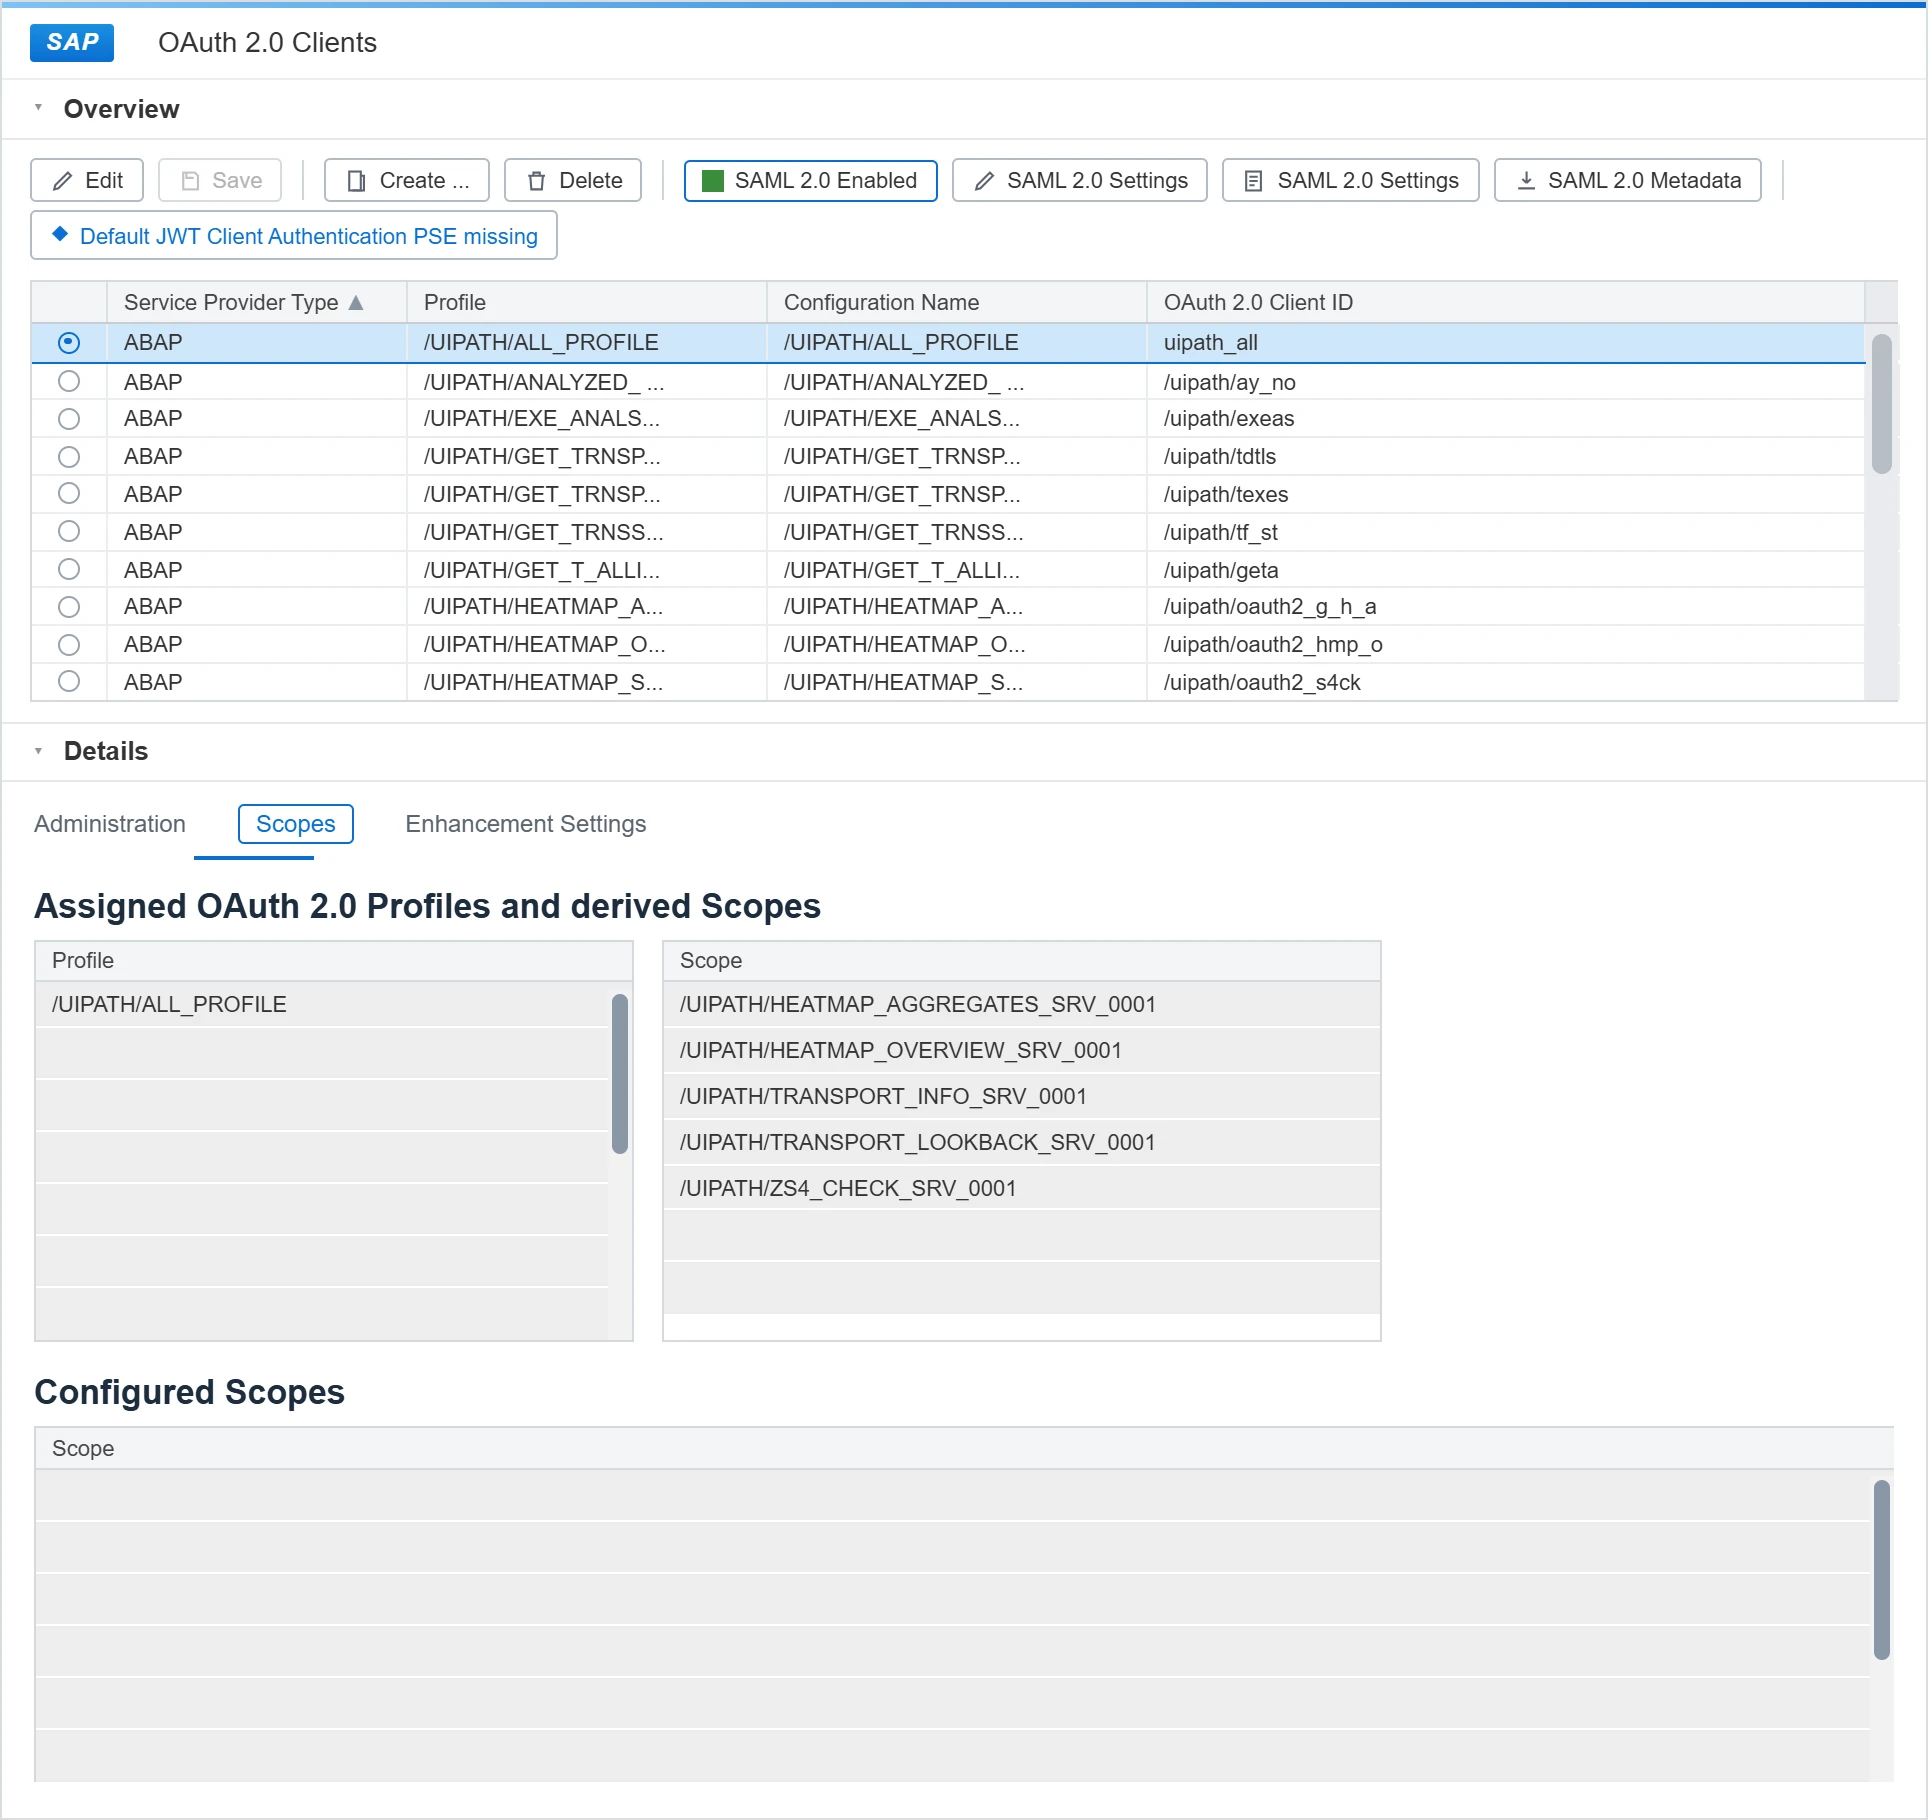This screenshot has width=1928, height=1820.
Task: Select radio button for /uipath/geta row
Action: click(x=69, y=569)
